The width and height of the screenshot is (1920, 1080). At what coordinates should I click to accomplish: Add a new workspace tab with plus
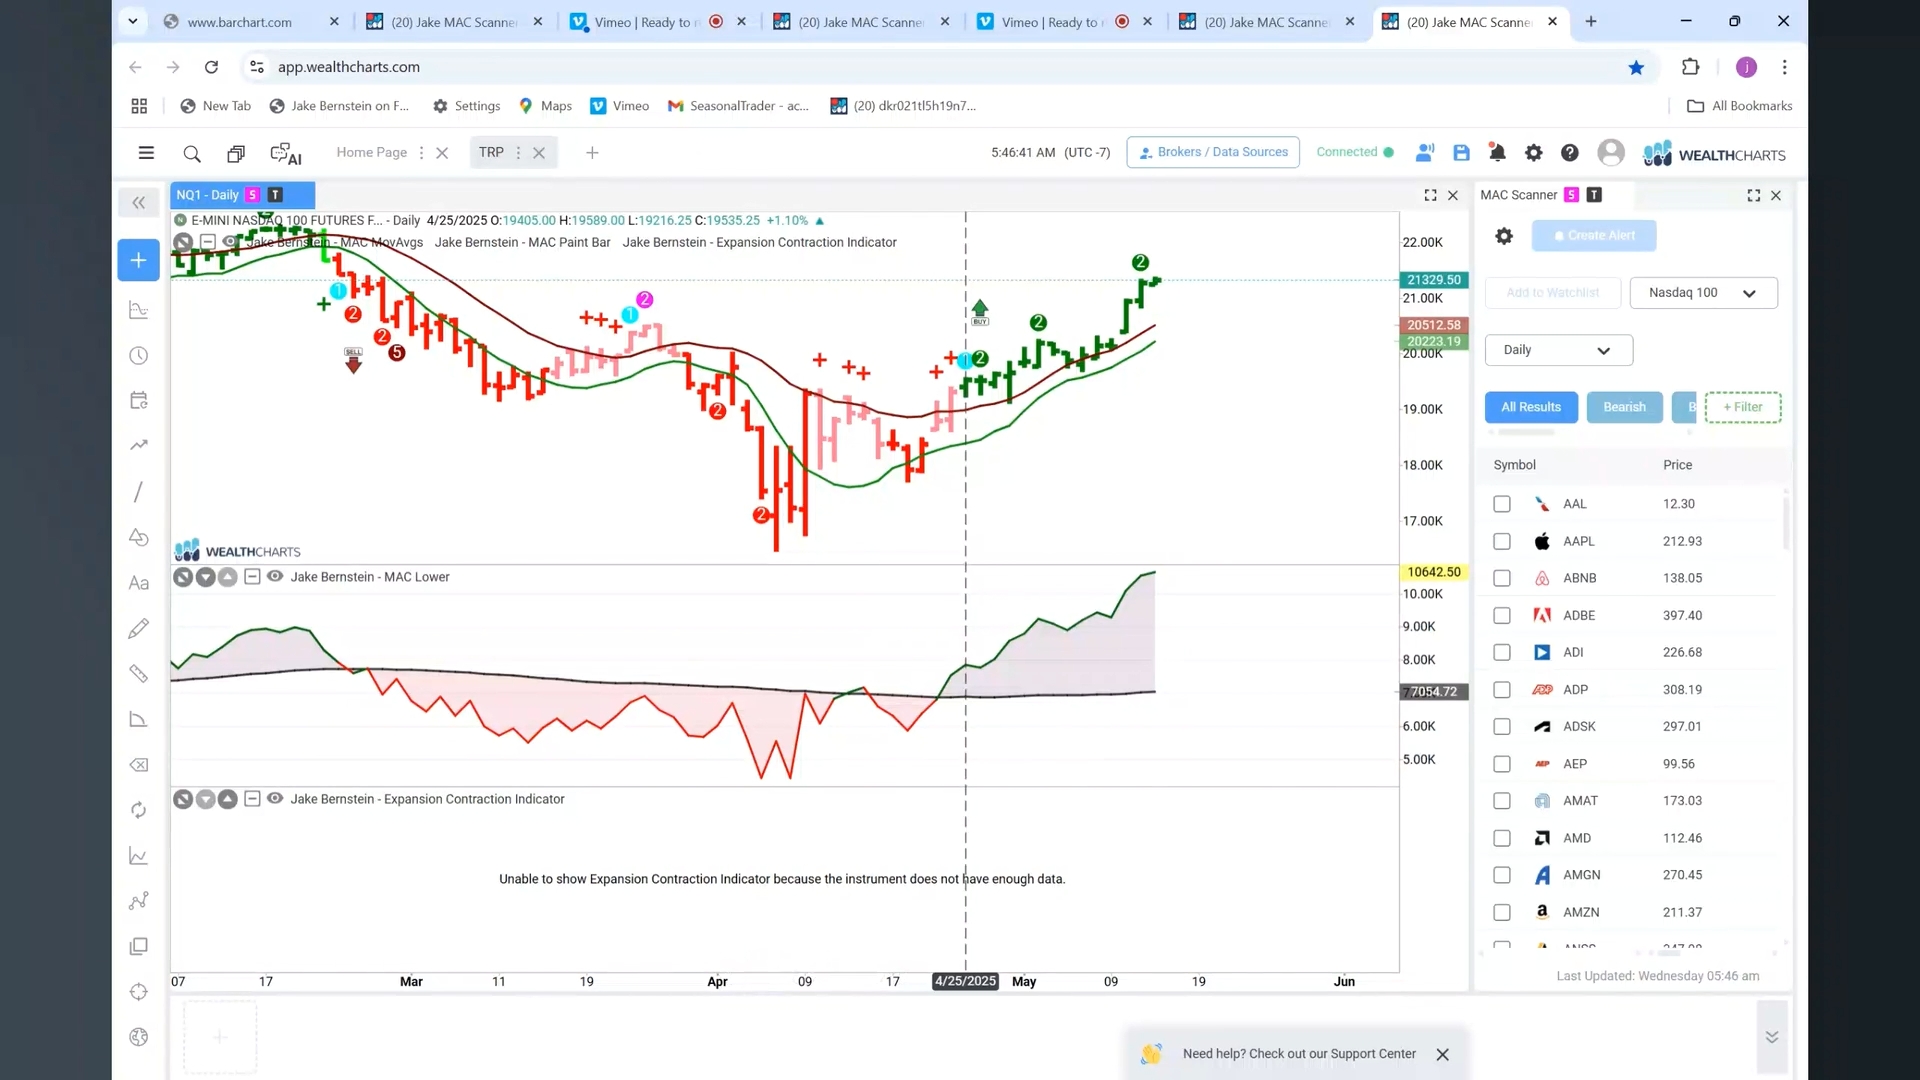[x=592, y=153]
